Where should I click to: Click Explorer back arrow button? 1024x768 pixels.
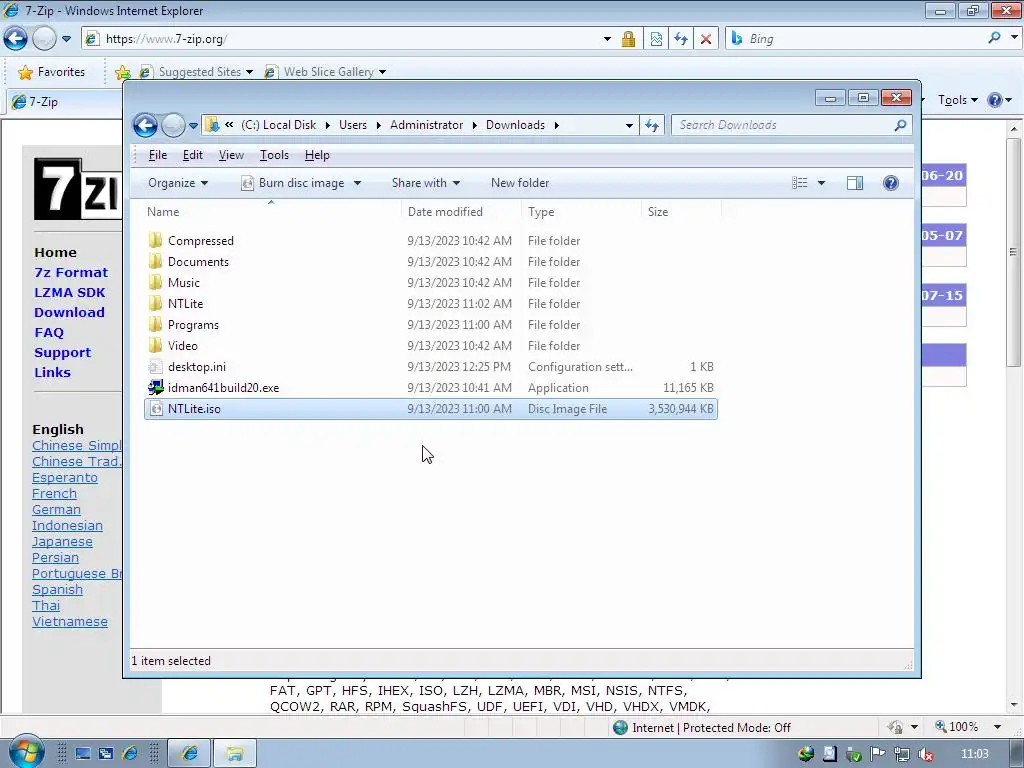coord(145,125)
